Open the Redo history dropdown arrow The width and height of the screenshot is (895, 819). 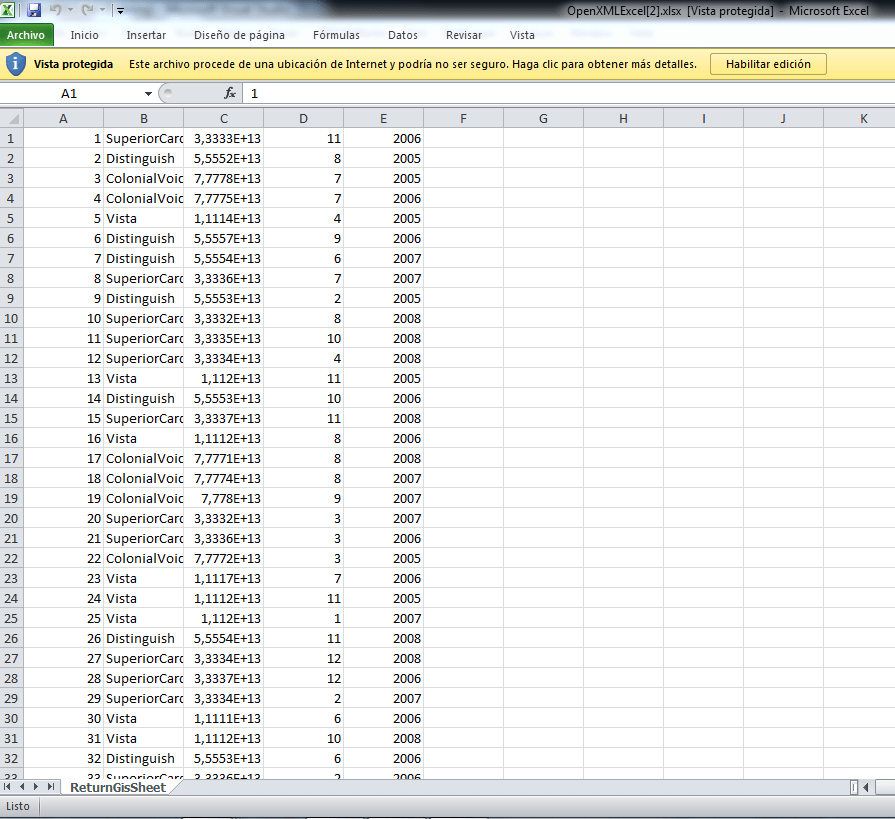point(102,10)
